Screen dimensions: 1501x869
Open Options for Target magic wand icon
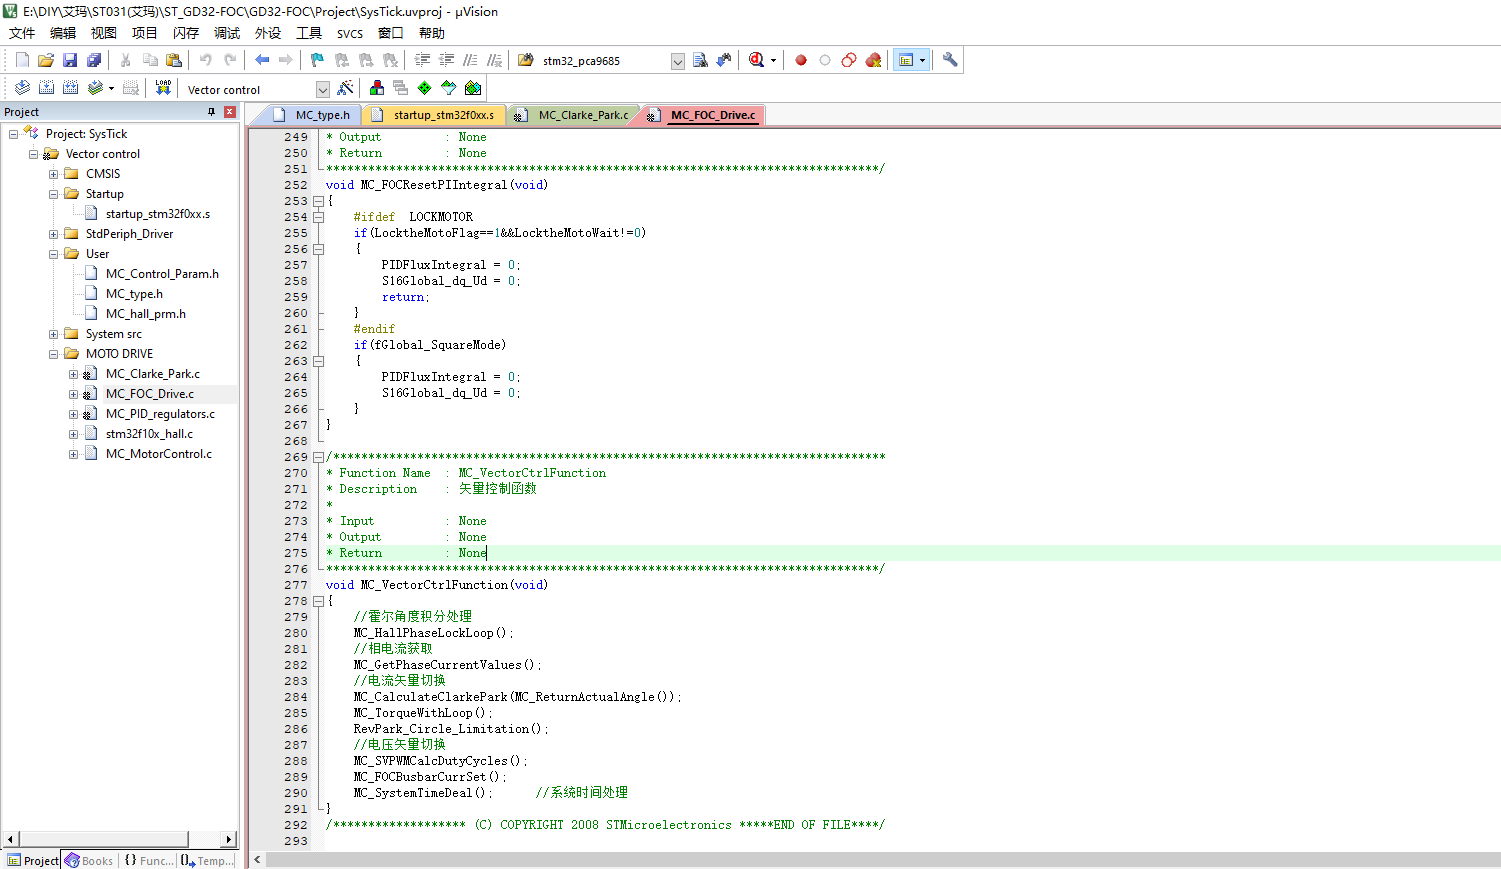click(345, 88)
